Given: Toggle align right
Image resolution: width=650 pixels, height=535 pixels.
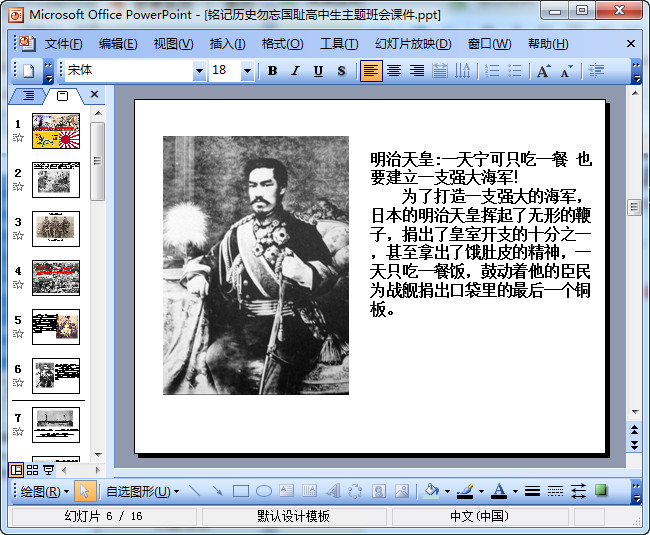Looking at the screenshot, I should (x=417, y=71).
